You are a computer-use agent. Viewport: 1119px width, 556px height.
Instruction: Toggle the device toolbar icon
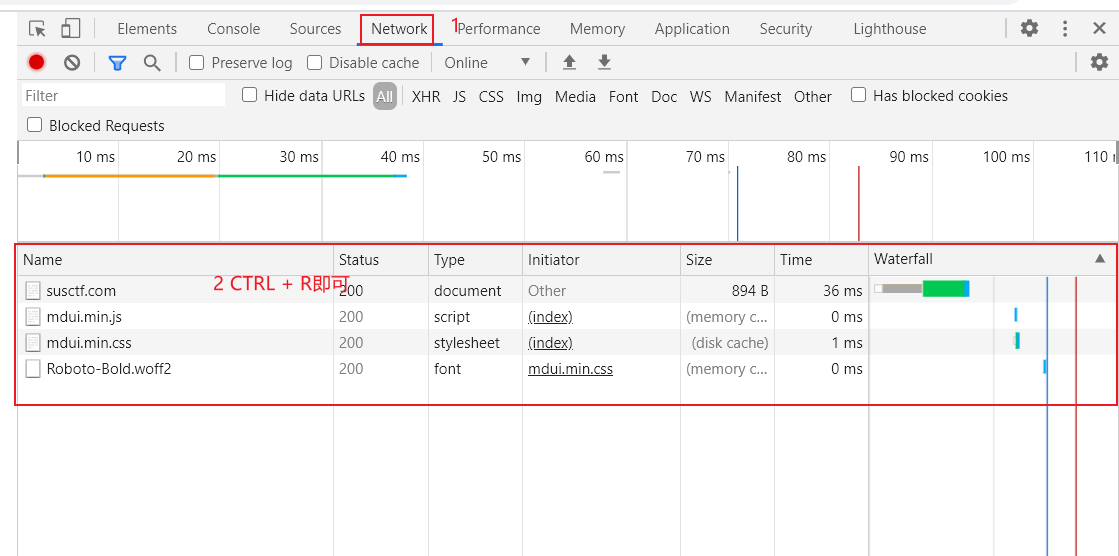[70, 29]
